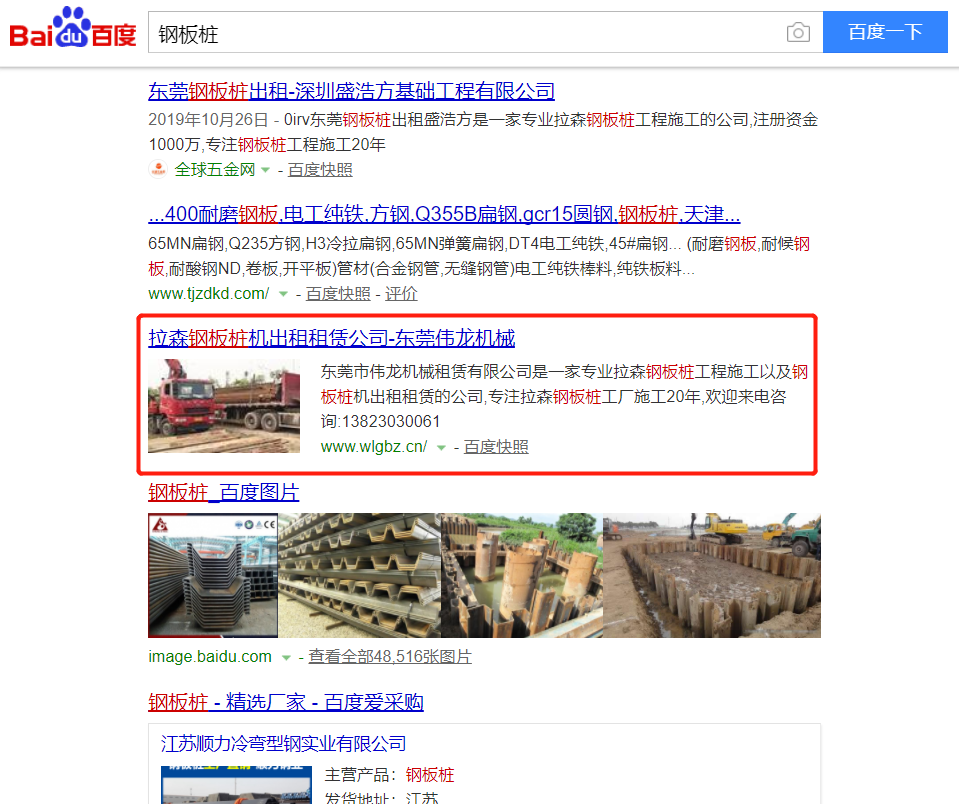Screen dimensions: 959x804
Task: Open 拉森钢板桩机出租租赁公司 result
Action: tap(331, 338)
